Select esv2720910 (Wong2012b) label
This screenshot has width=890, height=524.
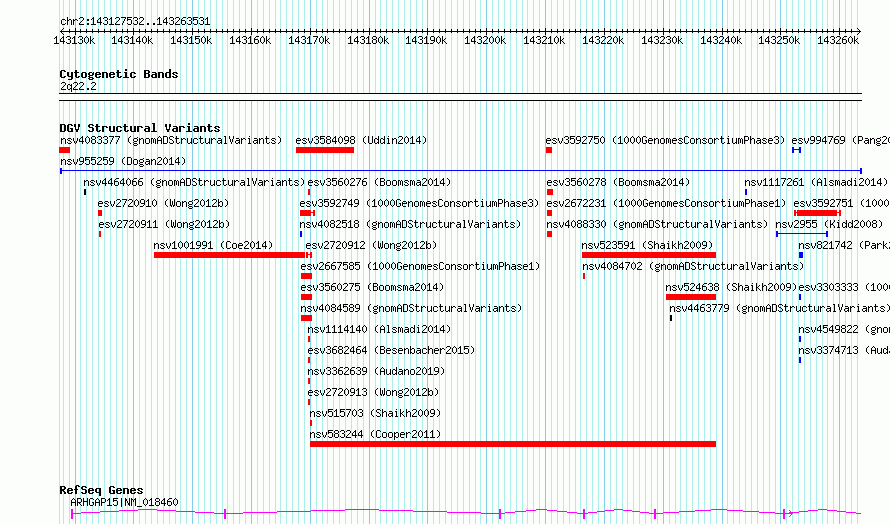[x=163, y=203]
